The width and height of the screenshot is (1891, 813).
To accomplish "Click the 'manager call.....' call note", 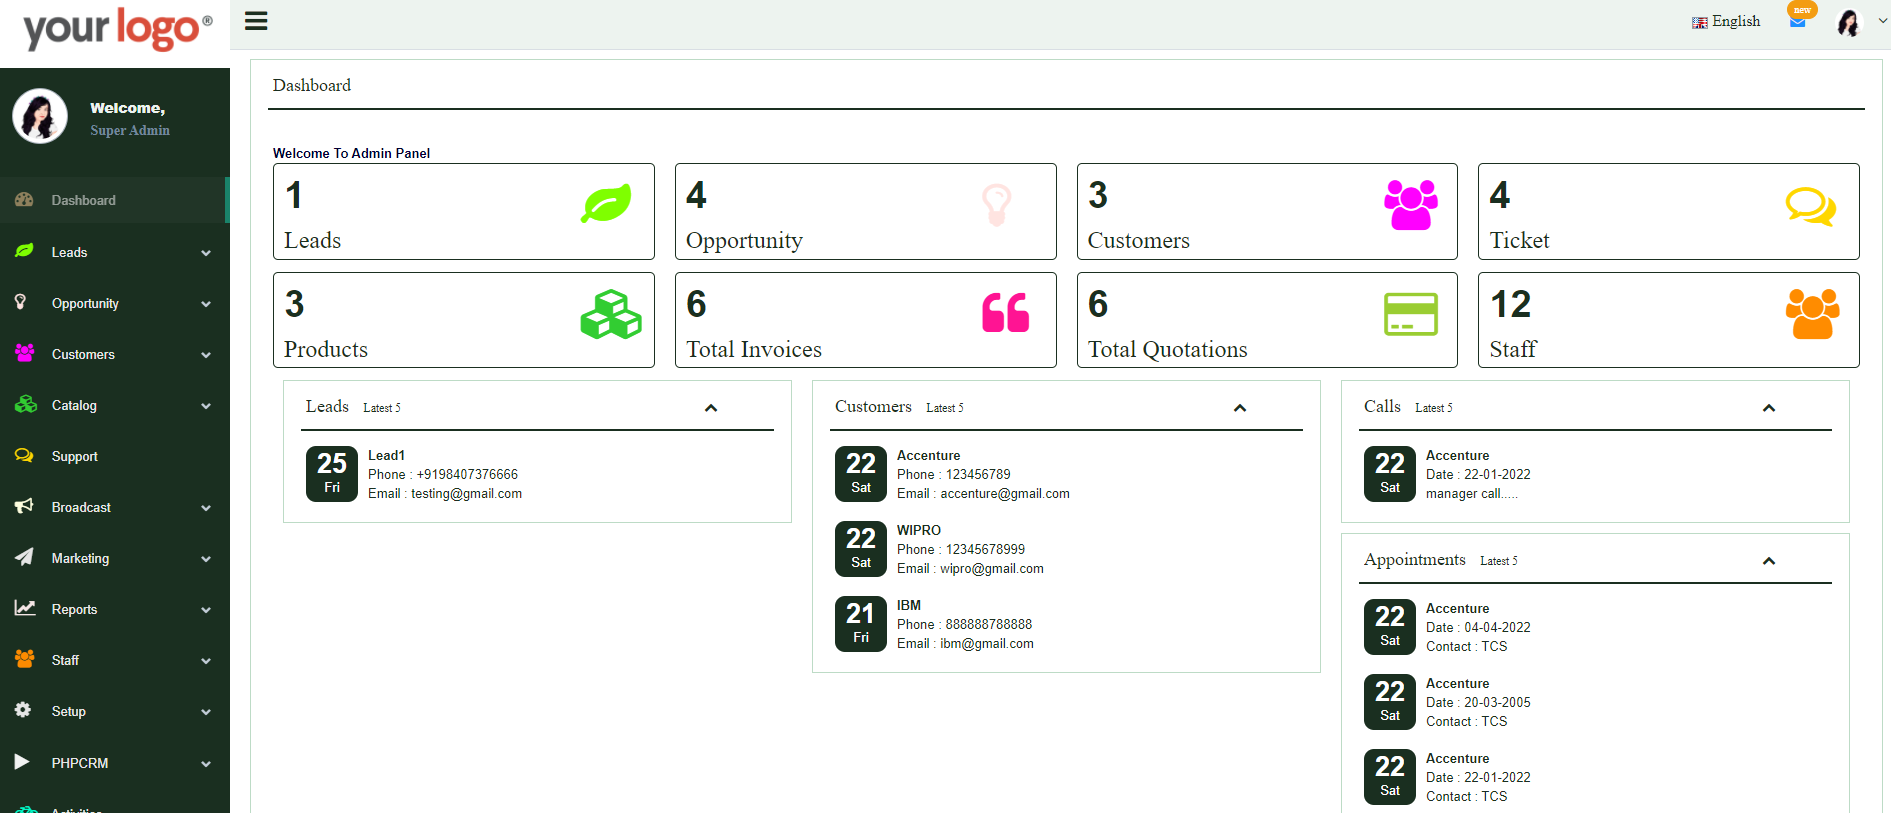I will coord(1472,493).
